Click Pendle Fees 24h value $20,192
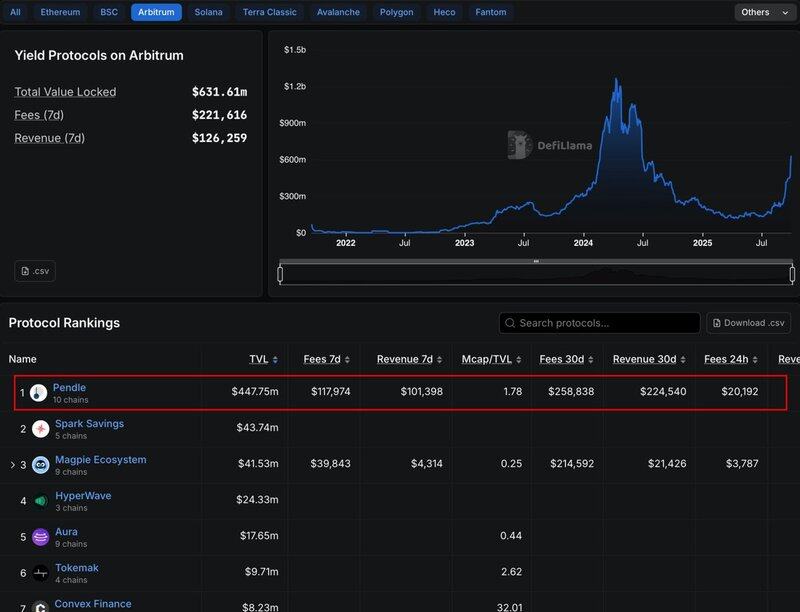The width and height of the screenshot is (800, 612). [x=740, y=391]
